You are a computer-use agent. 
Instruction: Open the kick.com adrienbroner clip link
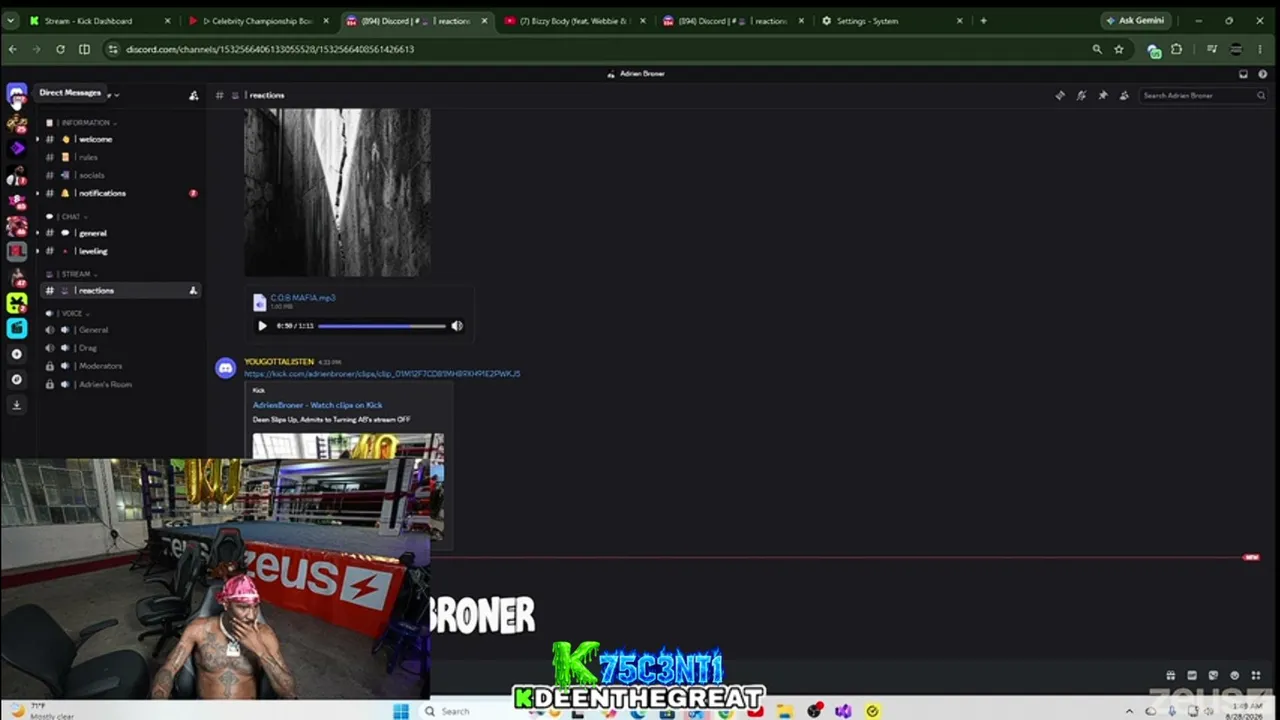pos(382,374)
